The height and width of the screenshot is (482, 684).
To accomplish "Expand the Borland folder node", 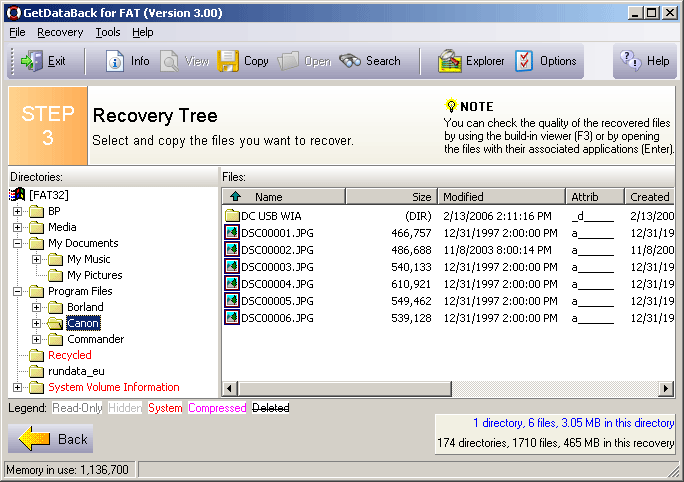I will 36,307.
